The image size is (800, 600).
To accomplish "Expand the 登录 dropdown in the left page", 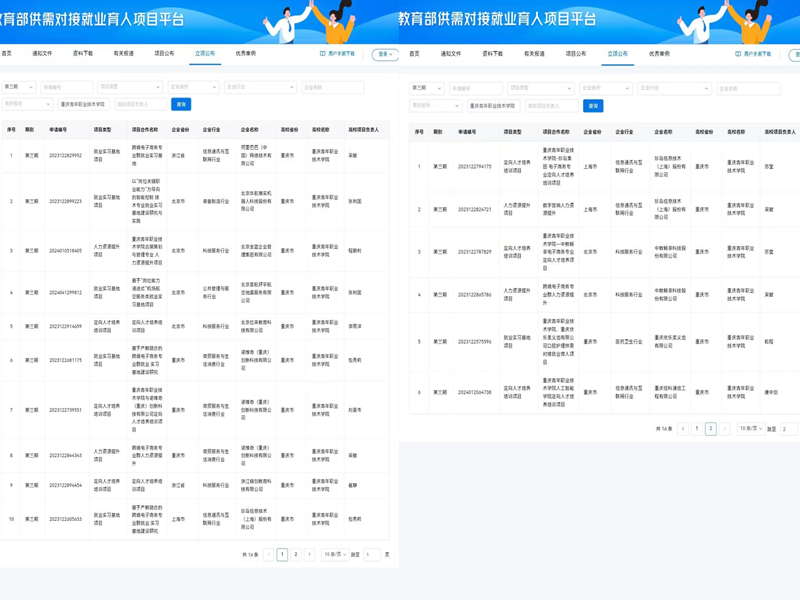I will (x=385, y=54).
